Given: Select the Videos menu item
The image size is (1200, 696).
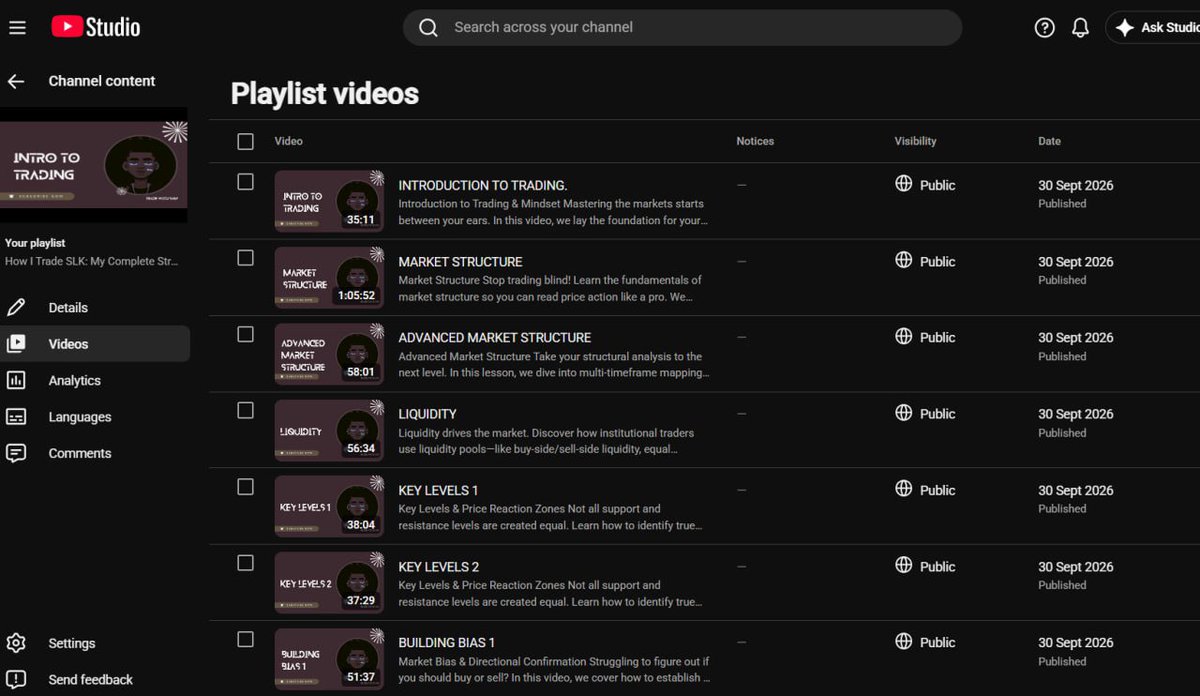Looking at the screenshot, I should coord(95,344).
